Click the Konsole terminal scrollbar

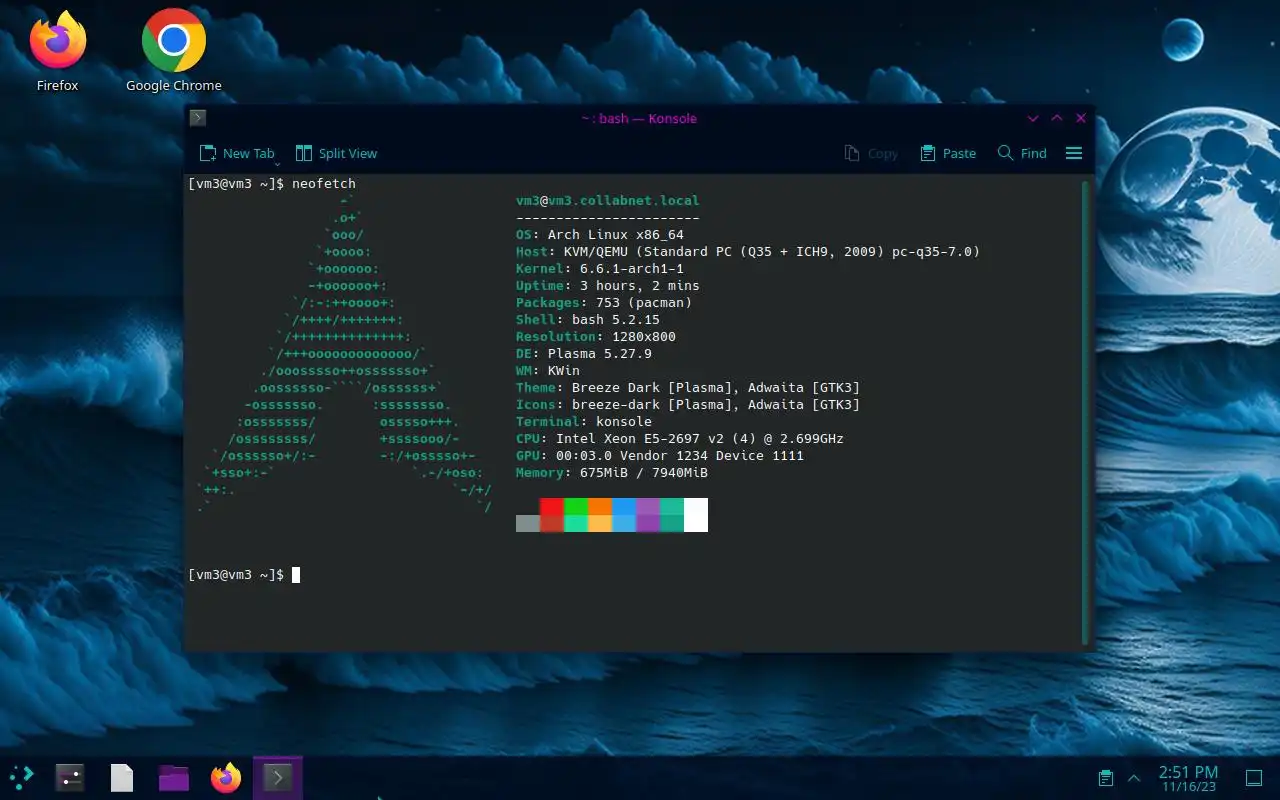pos(1086,412)
